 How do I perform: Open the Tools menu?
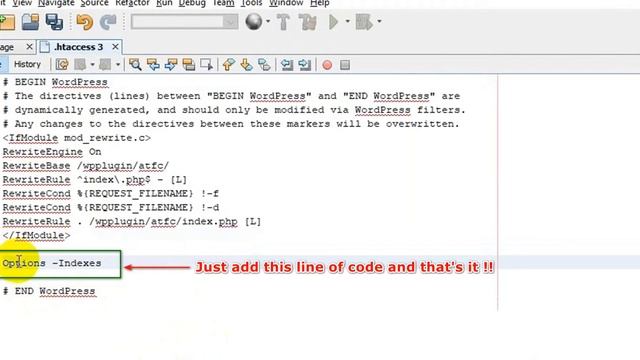click(251, 3)
